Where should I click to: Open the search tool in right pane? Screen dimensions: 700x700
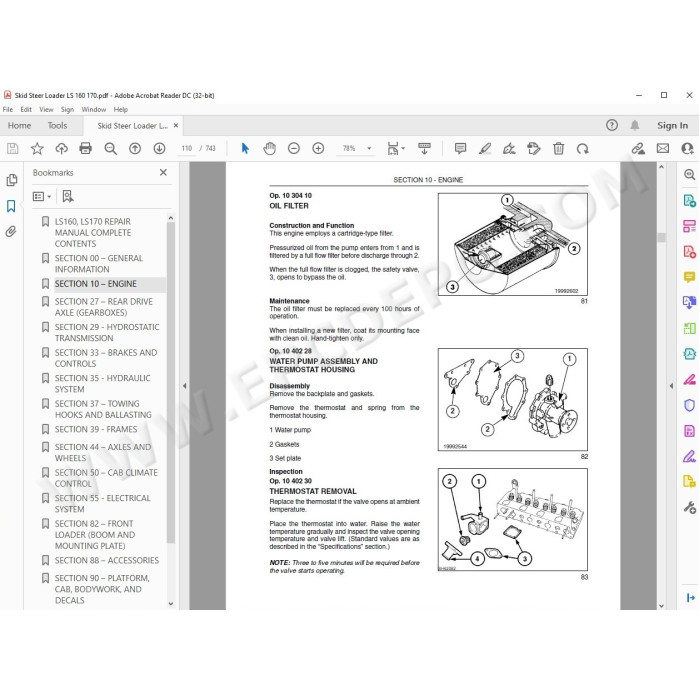[x=689, y=175]
